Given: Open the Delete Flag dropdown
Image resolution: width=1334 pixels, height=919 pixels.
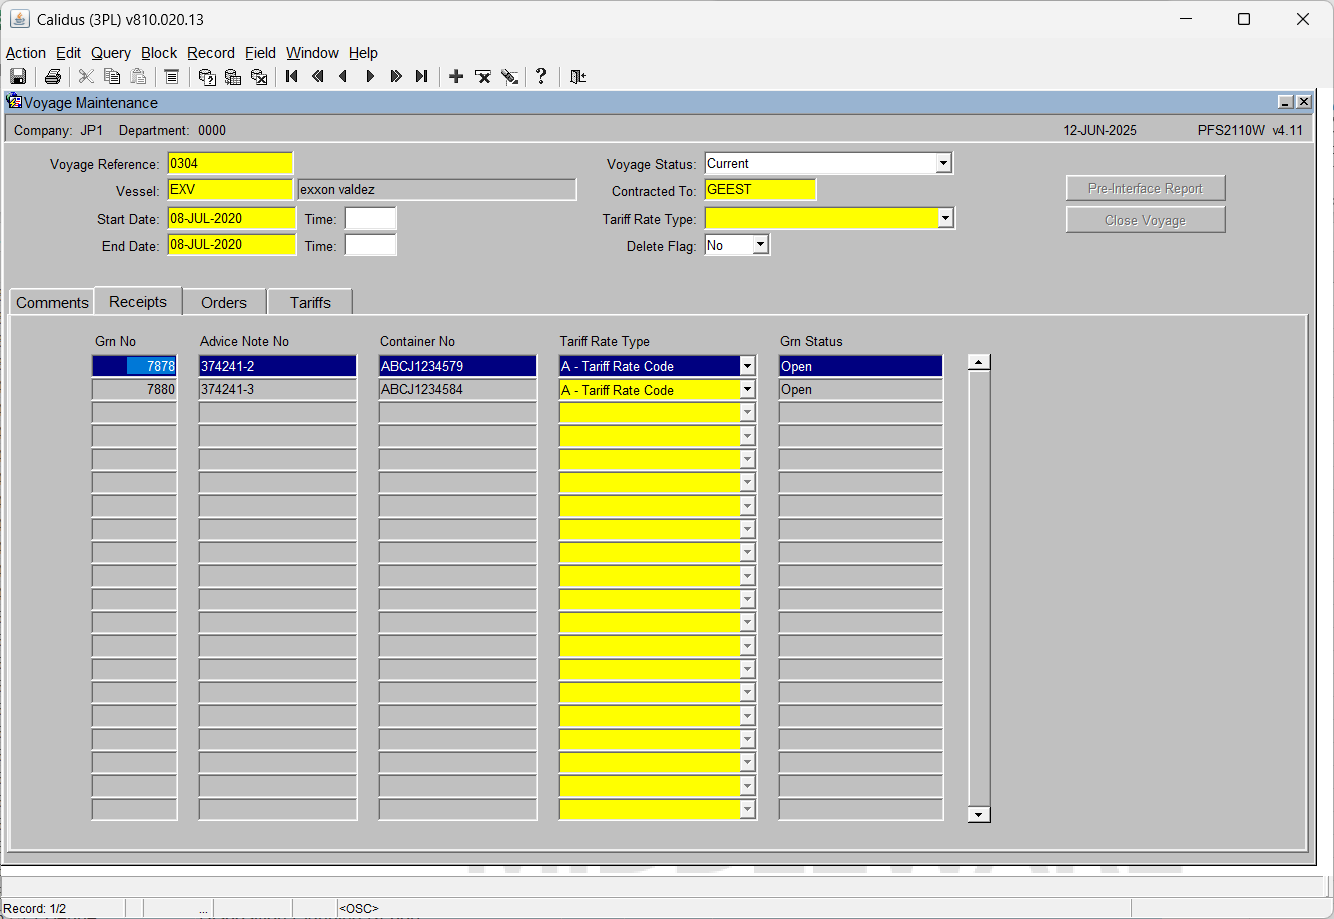Looking at the screenshot, I should click(x=760, y=245).
